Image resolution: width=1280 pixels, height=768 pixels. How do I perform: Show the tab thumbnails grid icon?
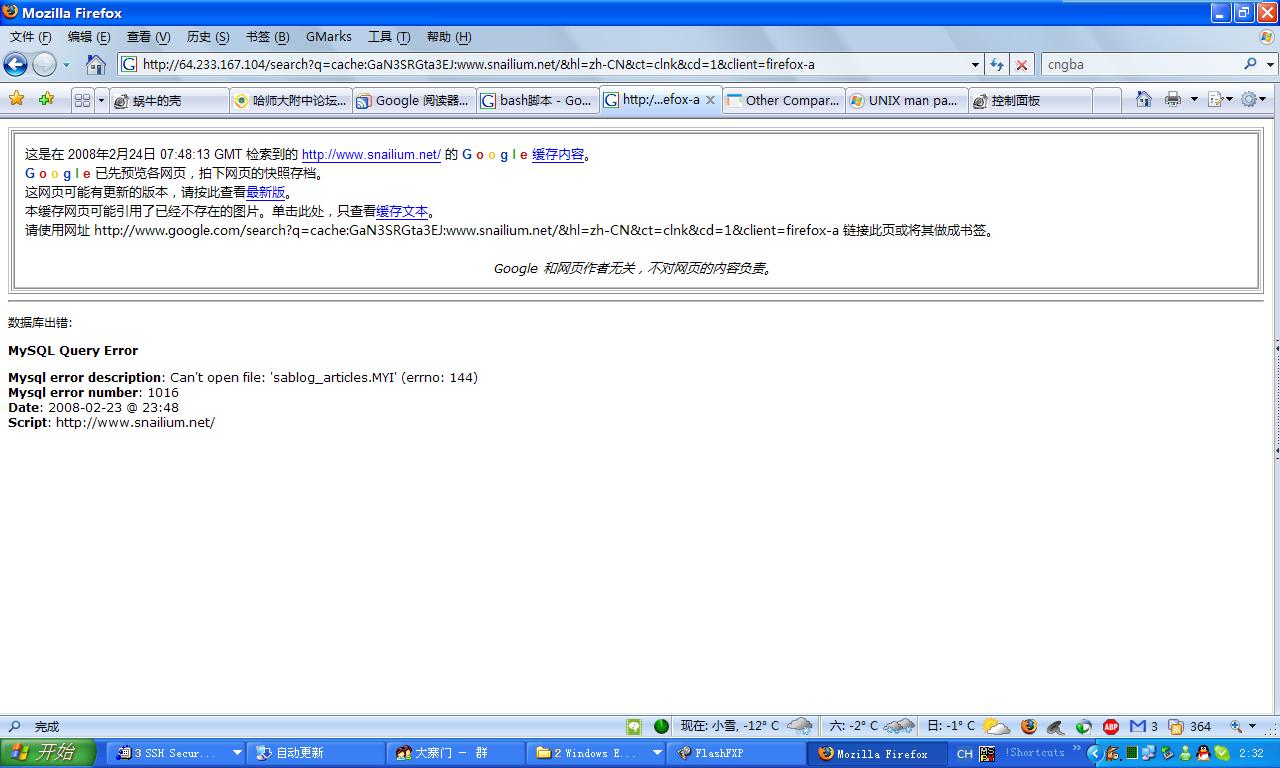tap(82, 100)
